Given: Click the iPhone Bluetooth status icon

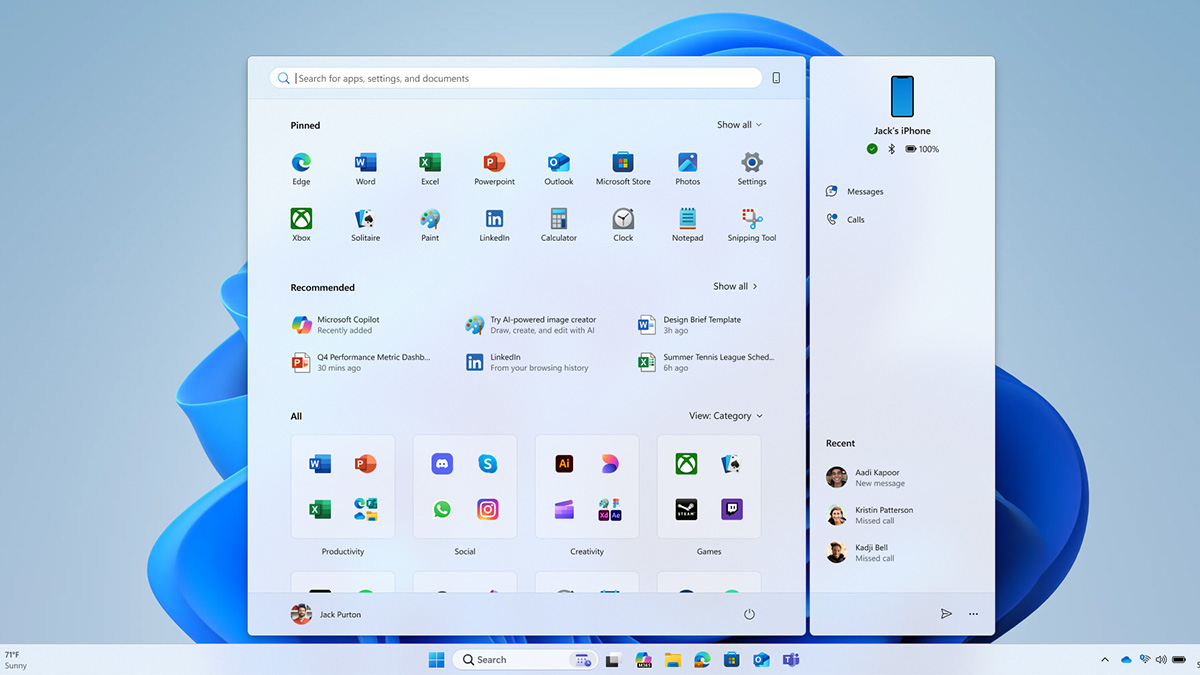Looking at the screenshot, I should click(x=891, y=149).
